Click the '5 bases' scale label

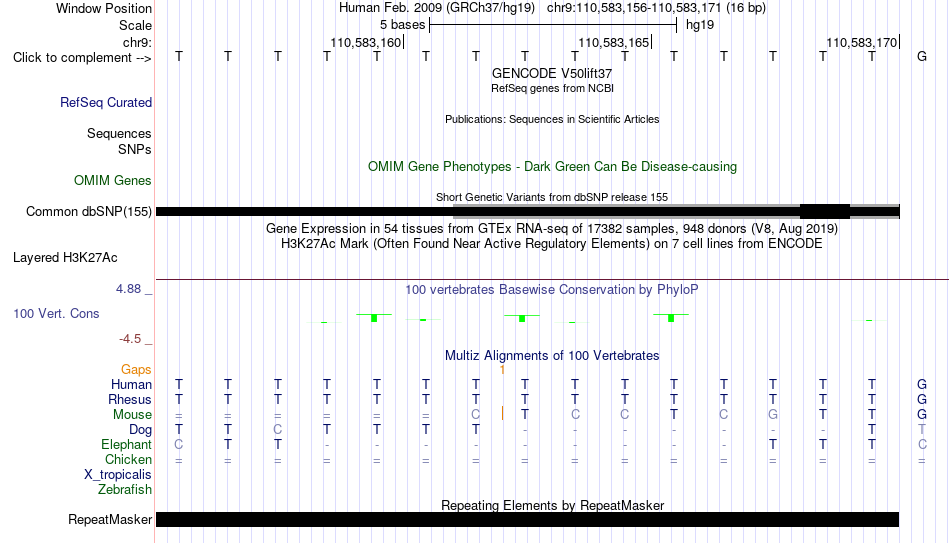point(402,25)
